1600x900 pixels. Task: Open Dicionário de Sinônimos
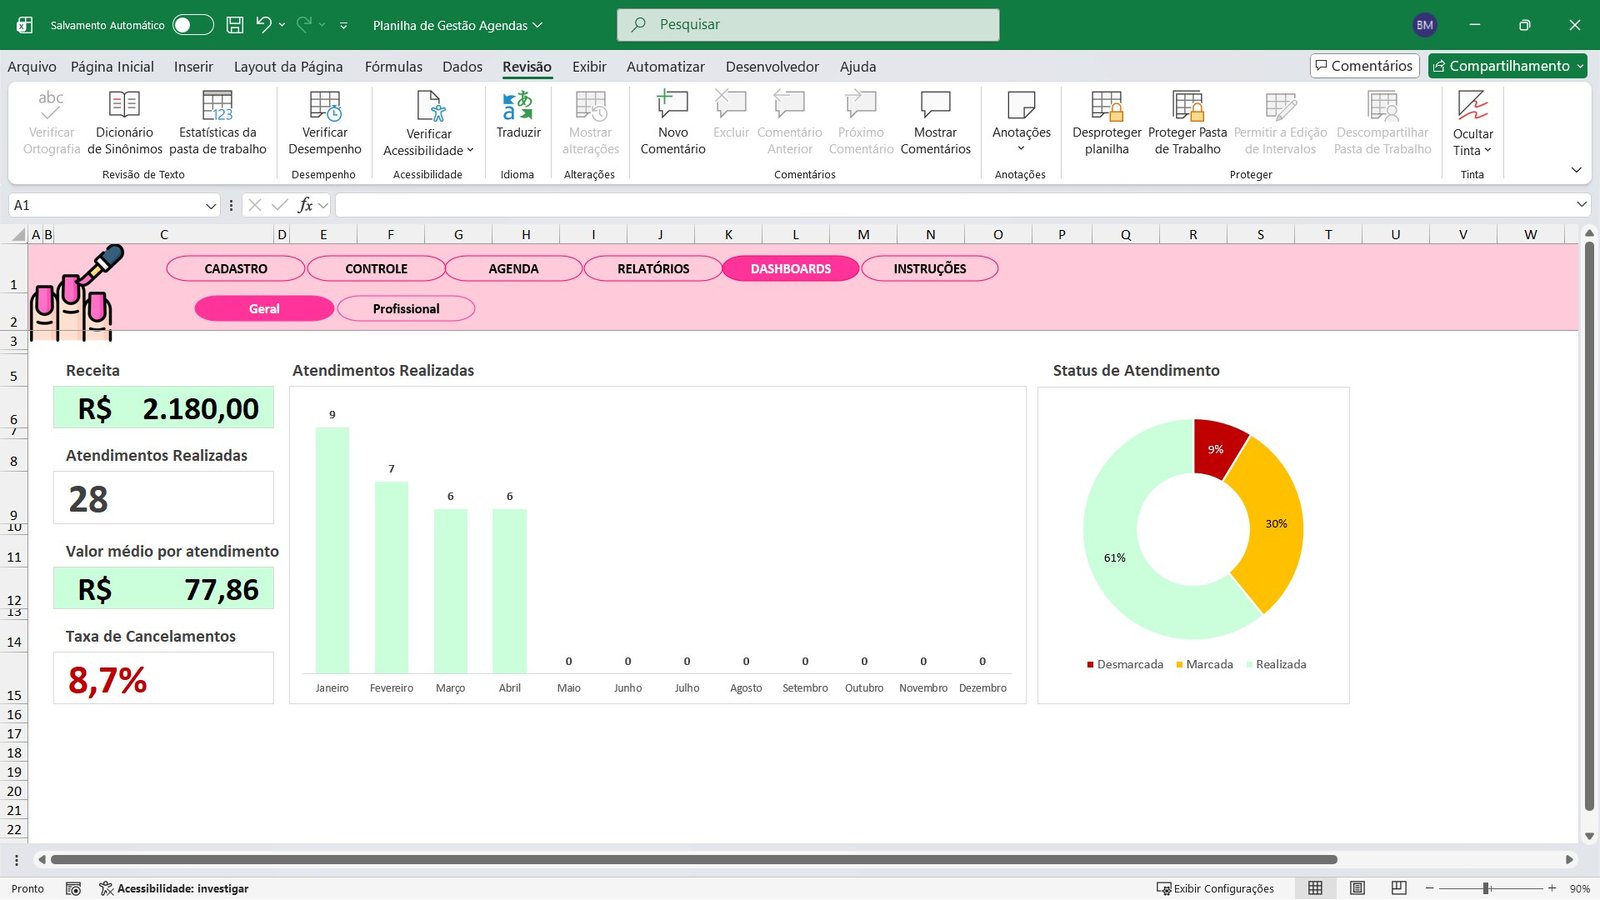point(124,120)
